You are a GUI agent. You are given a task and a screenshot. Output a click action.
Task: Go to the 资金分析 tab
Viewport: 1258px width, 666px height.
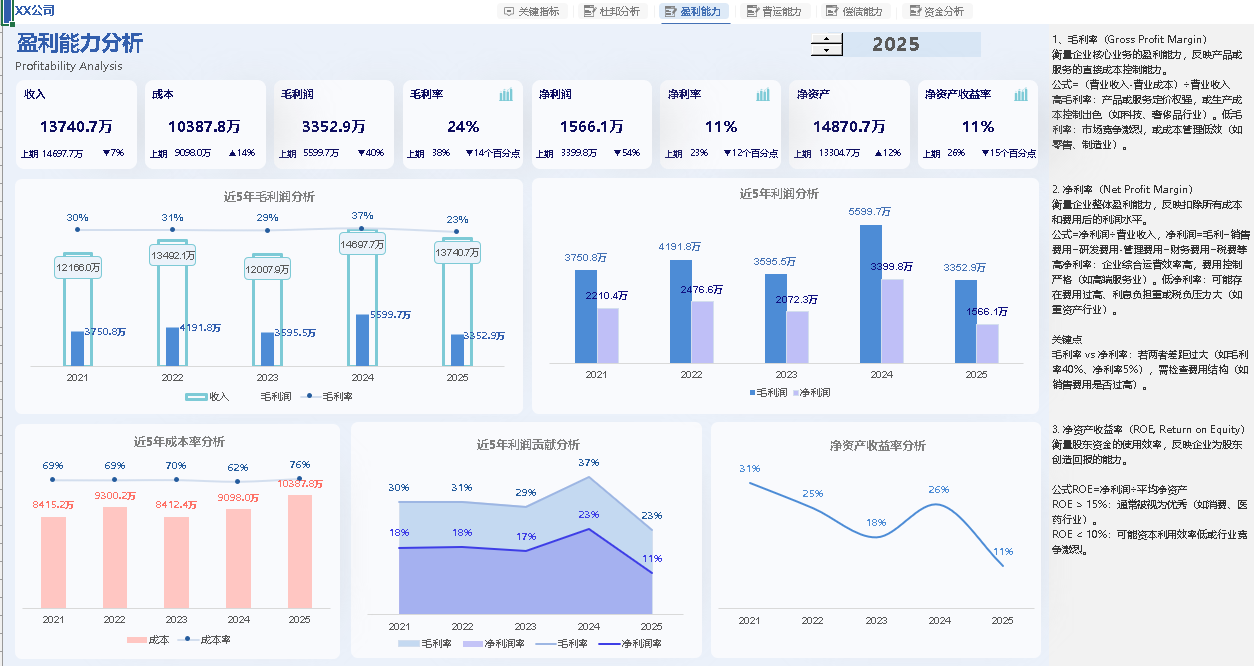click(x=935, y=12)
